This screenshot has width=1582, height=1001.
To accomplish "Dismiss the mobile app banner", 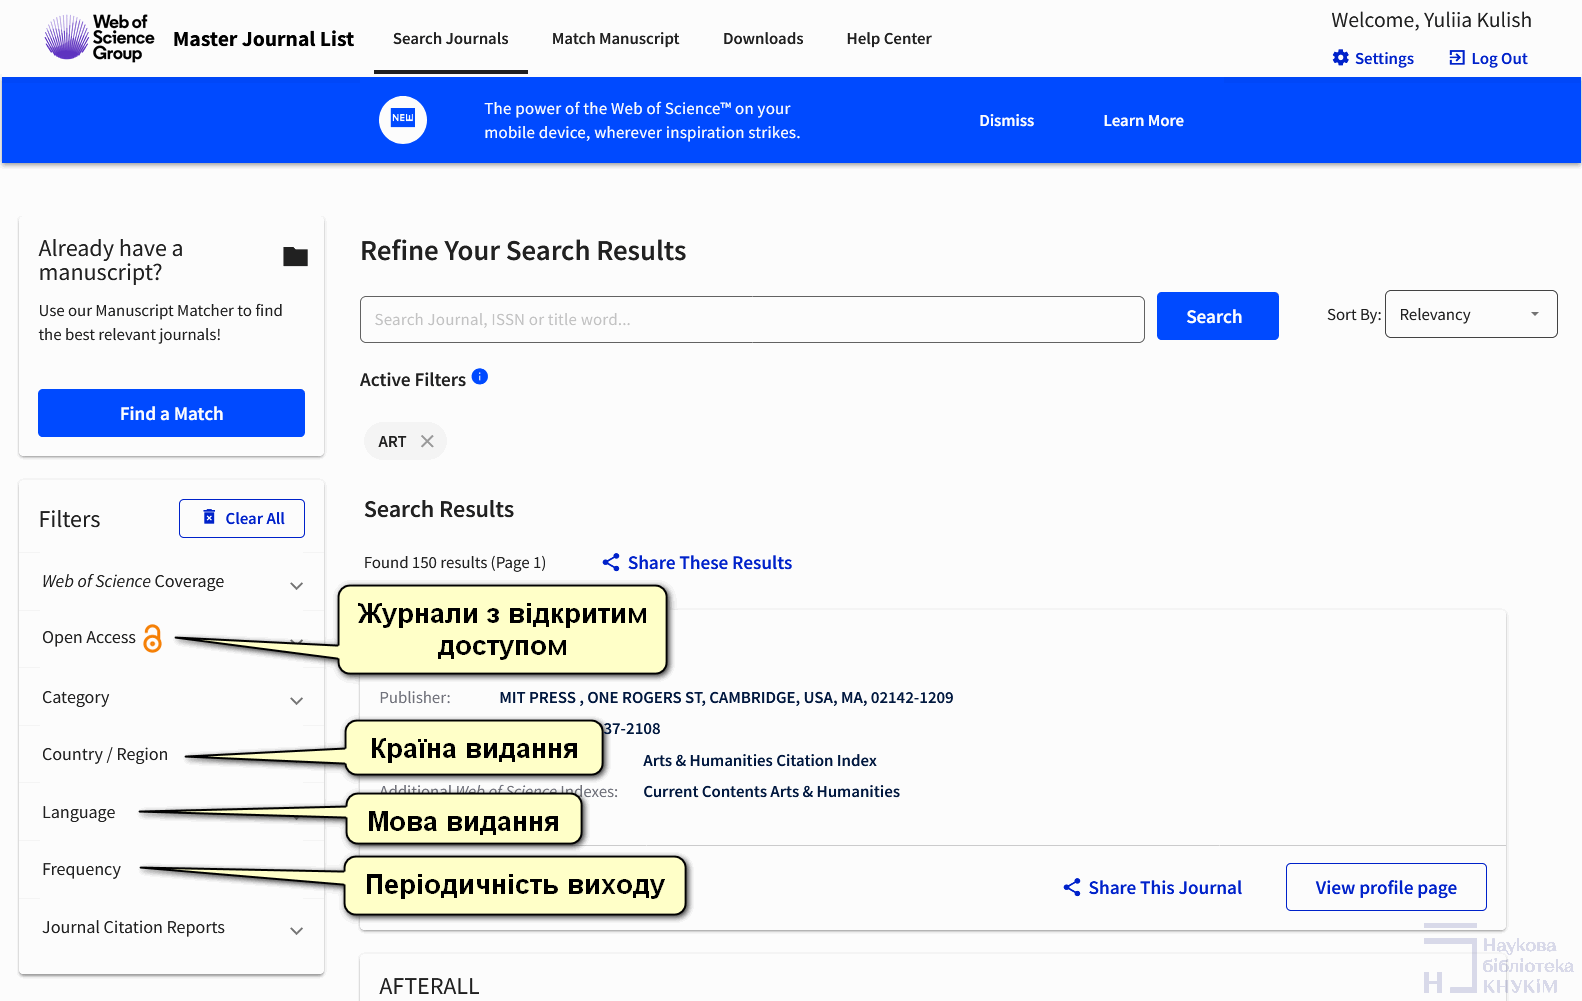I will coord(1006,121).
